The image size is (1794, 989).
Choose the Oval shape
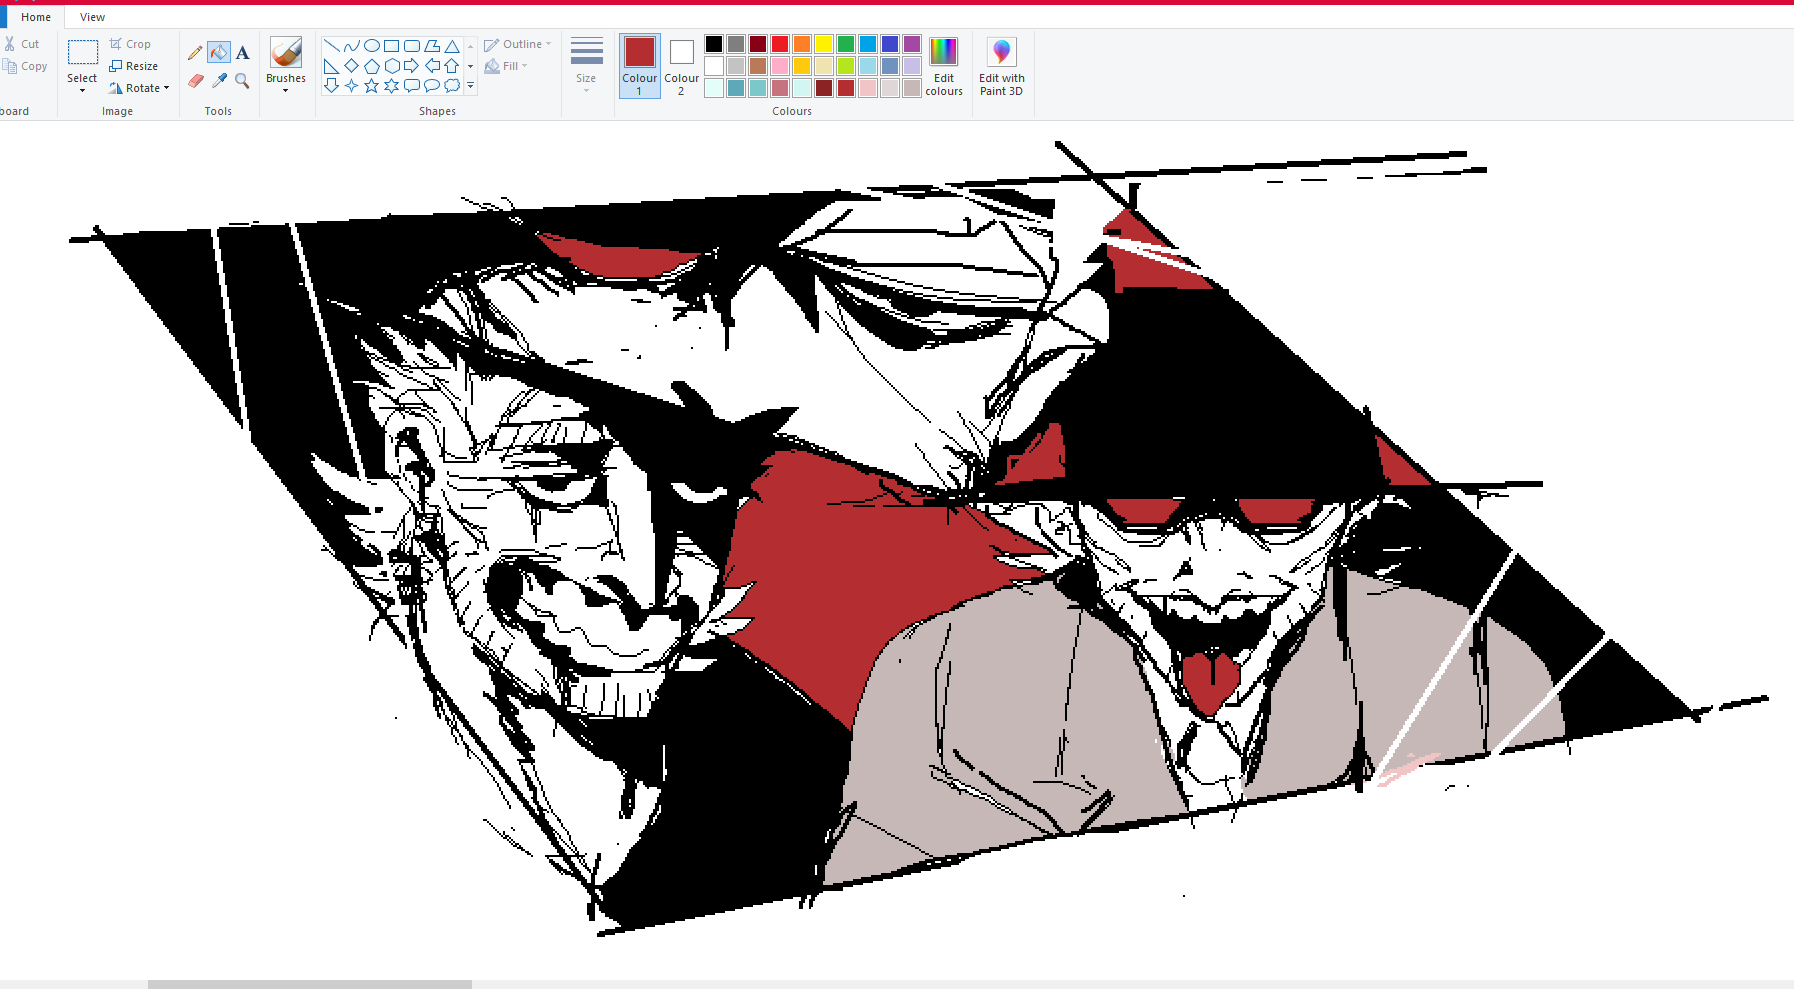tap(371, 46)
